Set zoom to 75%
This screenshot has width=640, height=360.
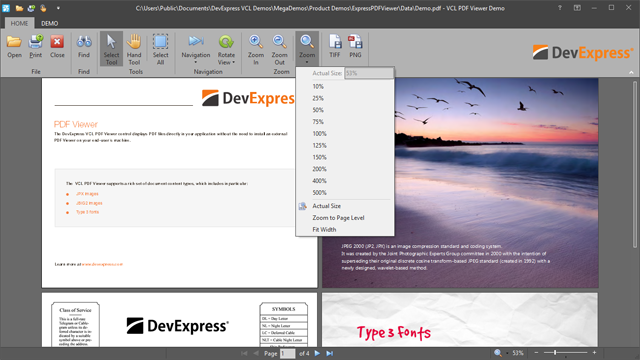(x=345, y=122)
